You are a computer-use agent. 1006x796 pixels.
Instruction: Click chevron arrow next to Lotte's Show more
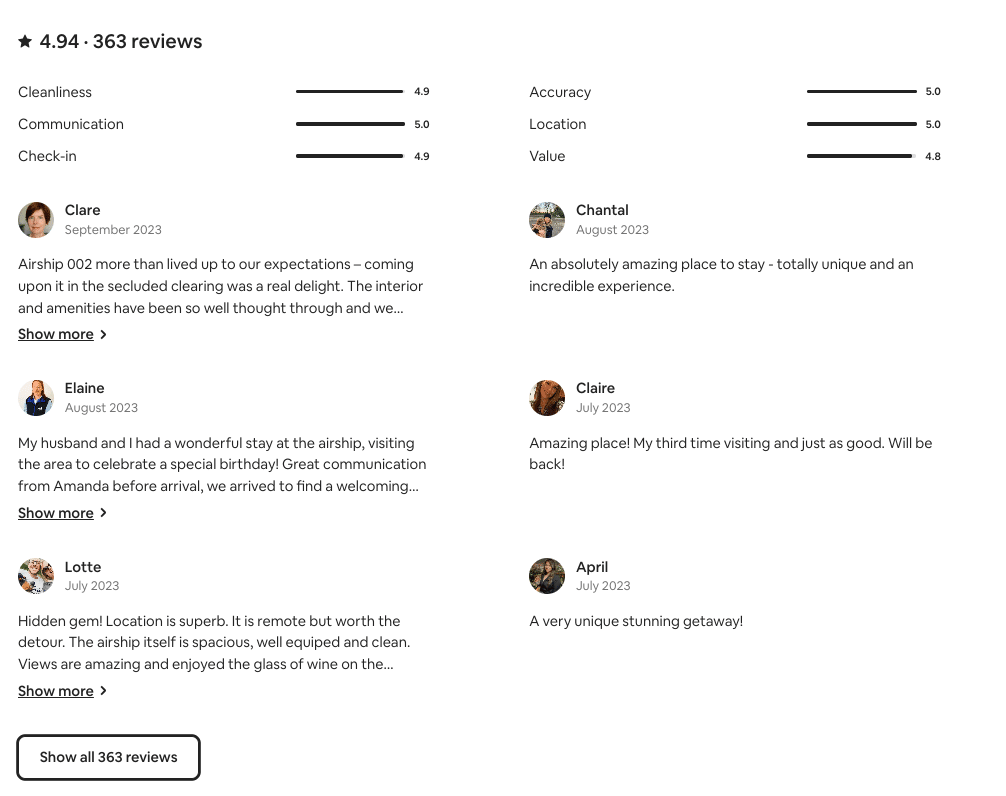click(103, 691)
